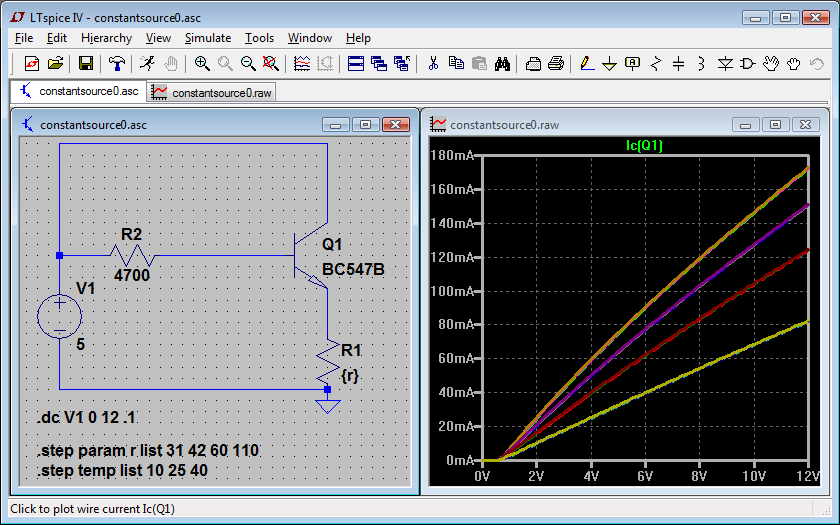Halt simulation with the hand icon
This screenshot has width=840, height=525.
[170, 64]
